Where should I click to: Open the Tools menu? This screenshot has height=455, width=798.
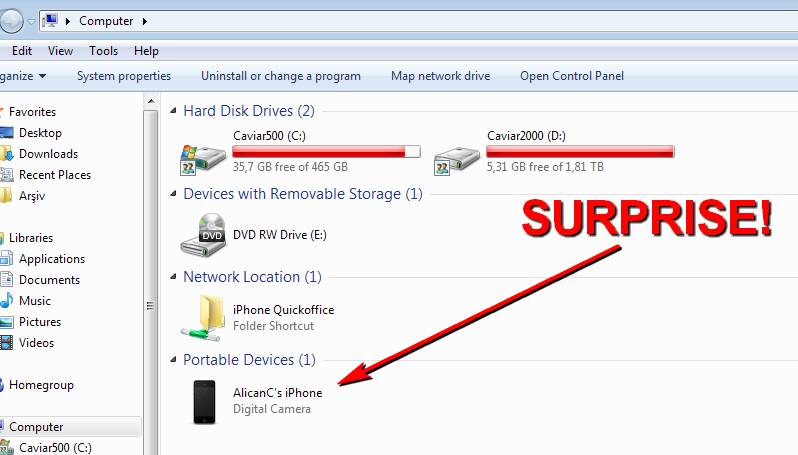[x=103, y=51]
